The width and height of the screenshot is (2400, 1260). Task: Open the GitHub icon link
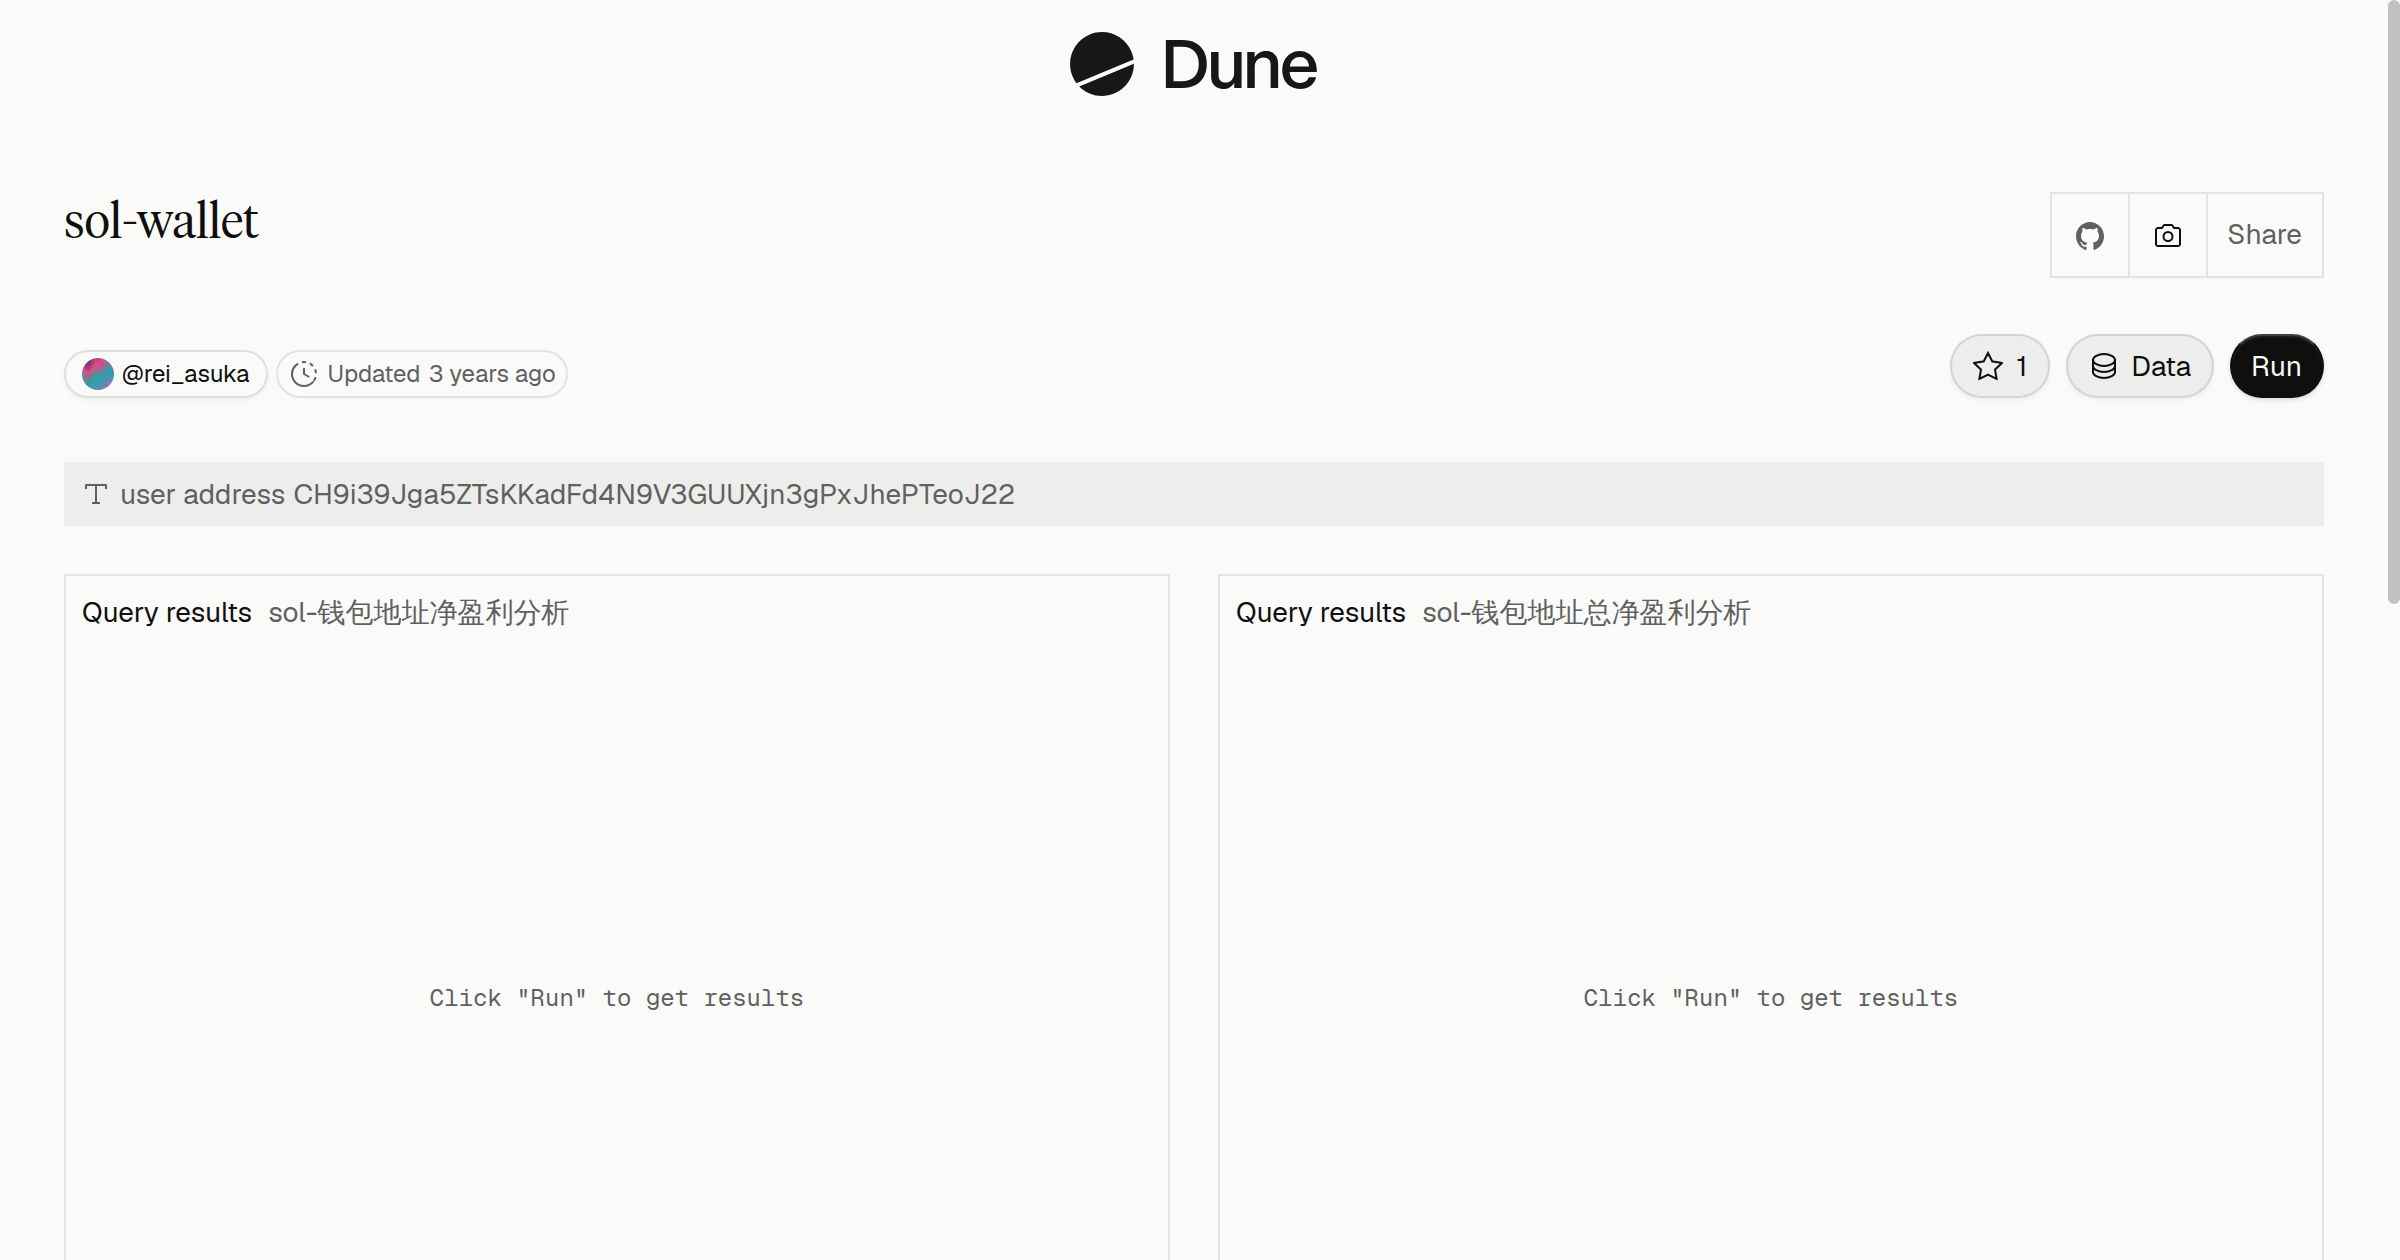coord(2090,235)
